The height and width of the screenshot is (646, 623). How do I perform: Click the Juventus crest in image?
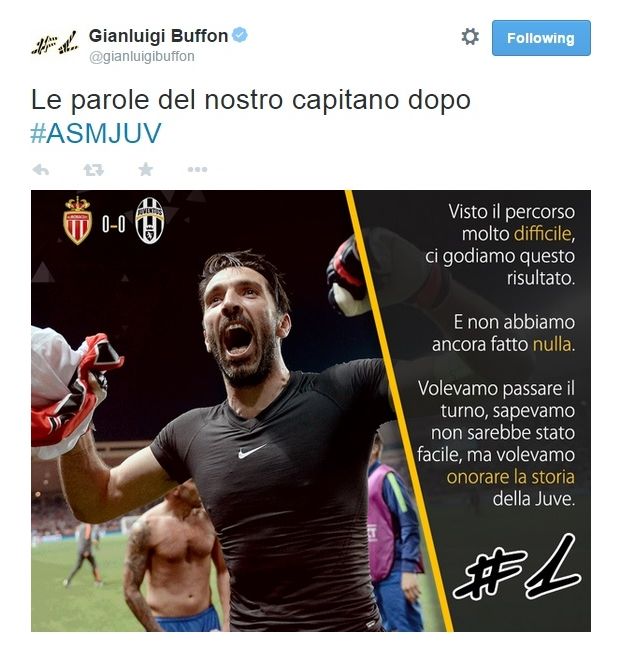click(x=150, y=221)
